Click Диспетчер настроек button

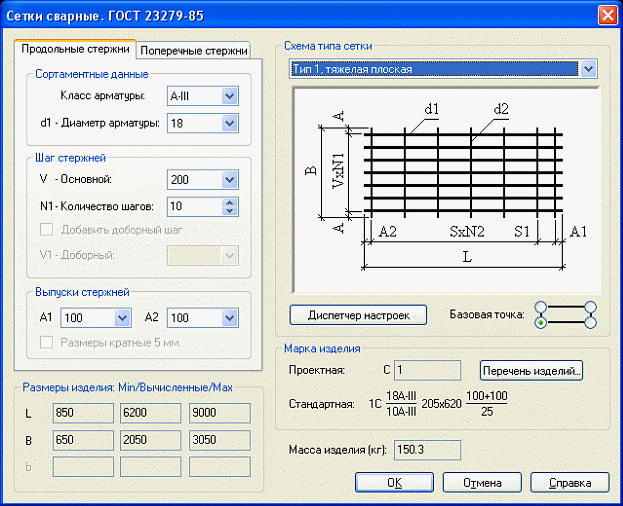pyautogui.click(x=358, y=315)
